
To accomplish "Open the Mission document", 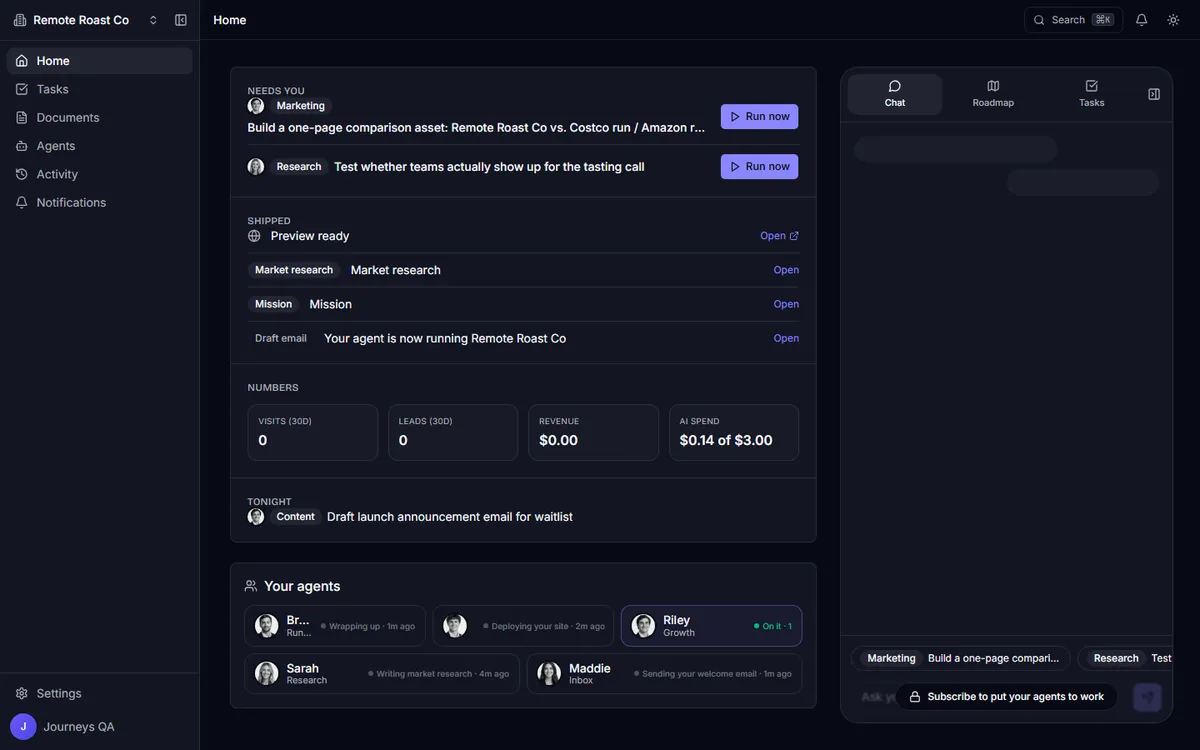I will 786,304.
